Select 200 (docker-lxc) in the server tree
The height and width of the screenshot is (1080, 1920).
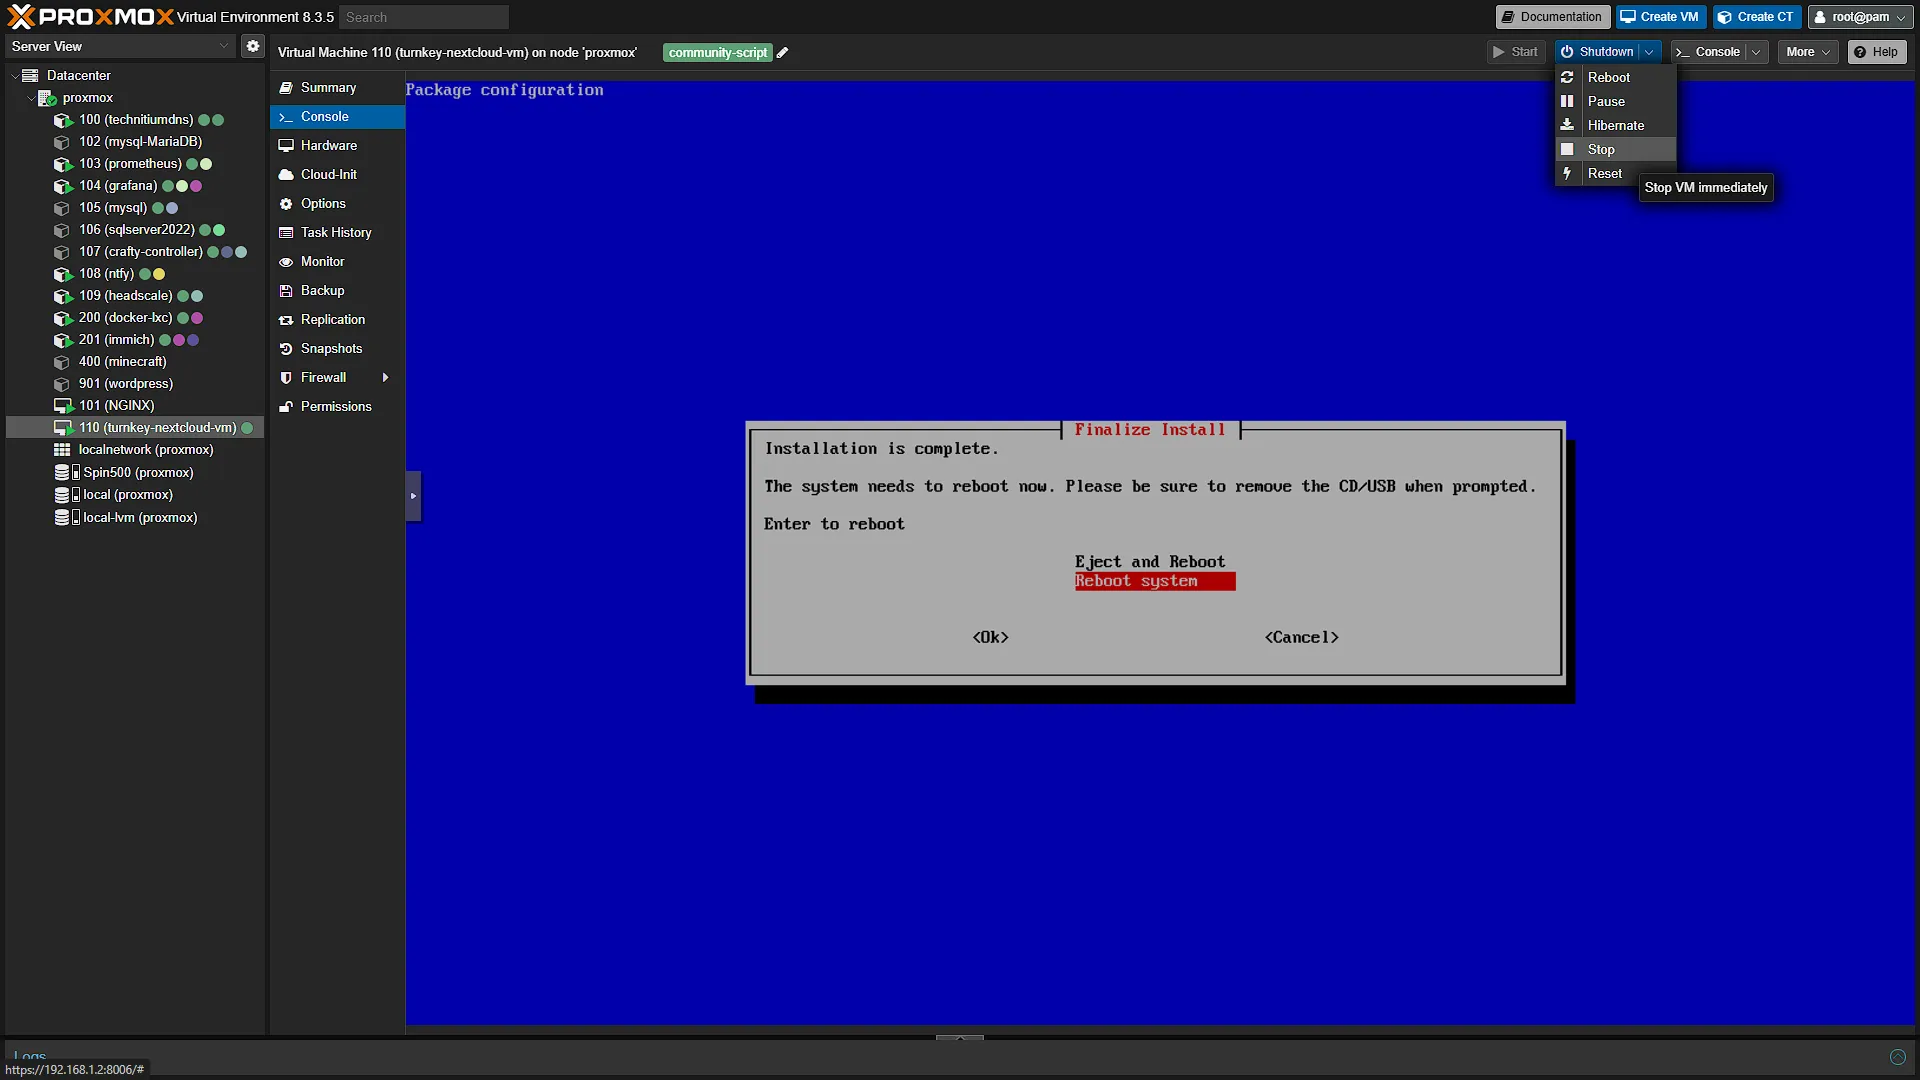pyautogui.click(x=126, y=318)
